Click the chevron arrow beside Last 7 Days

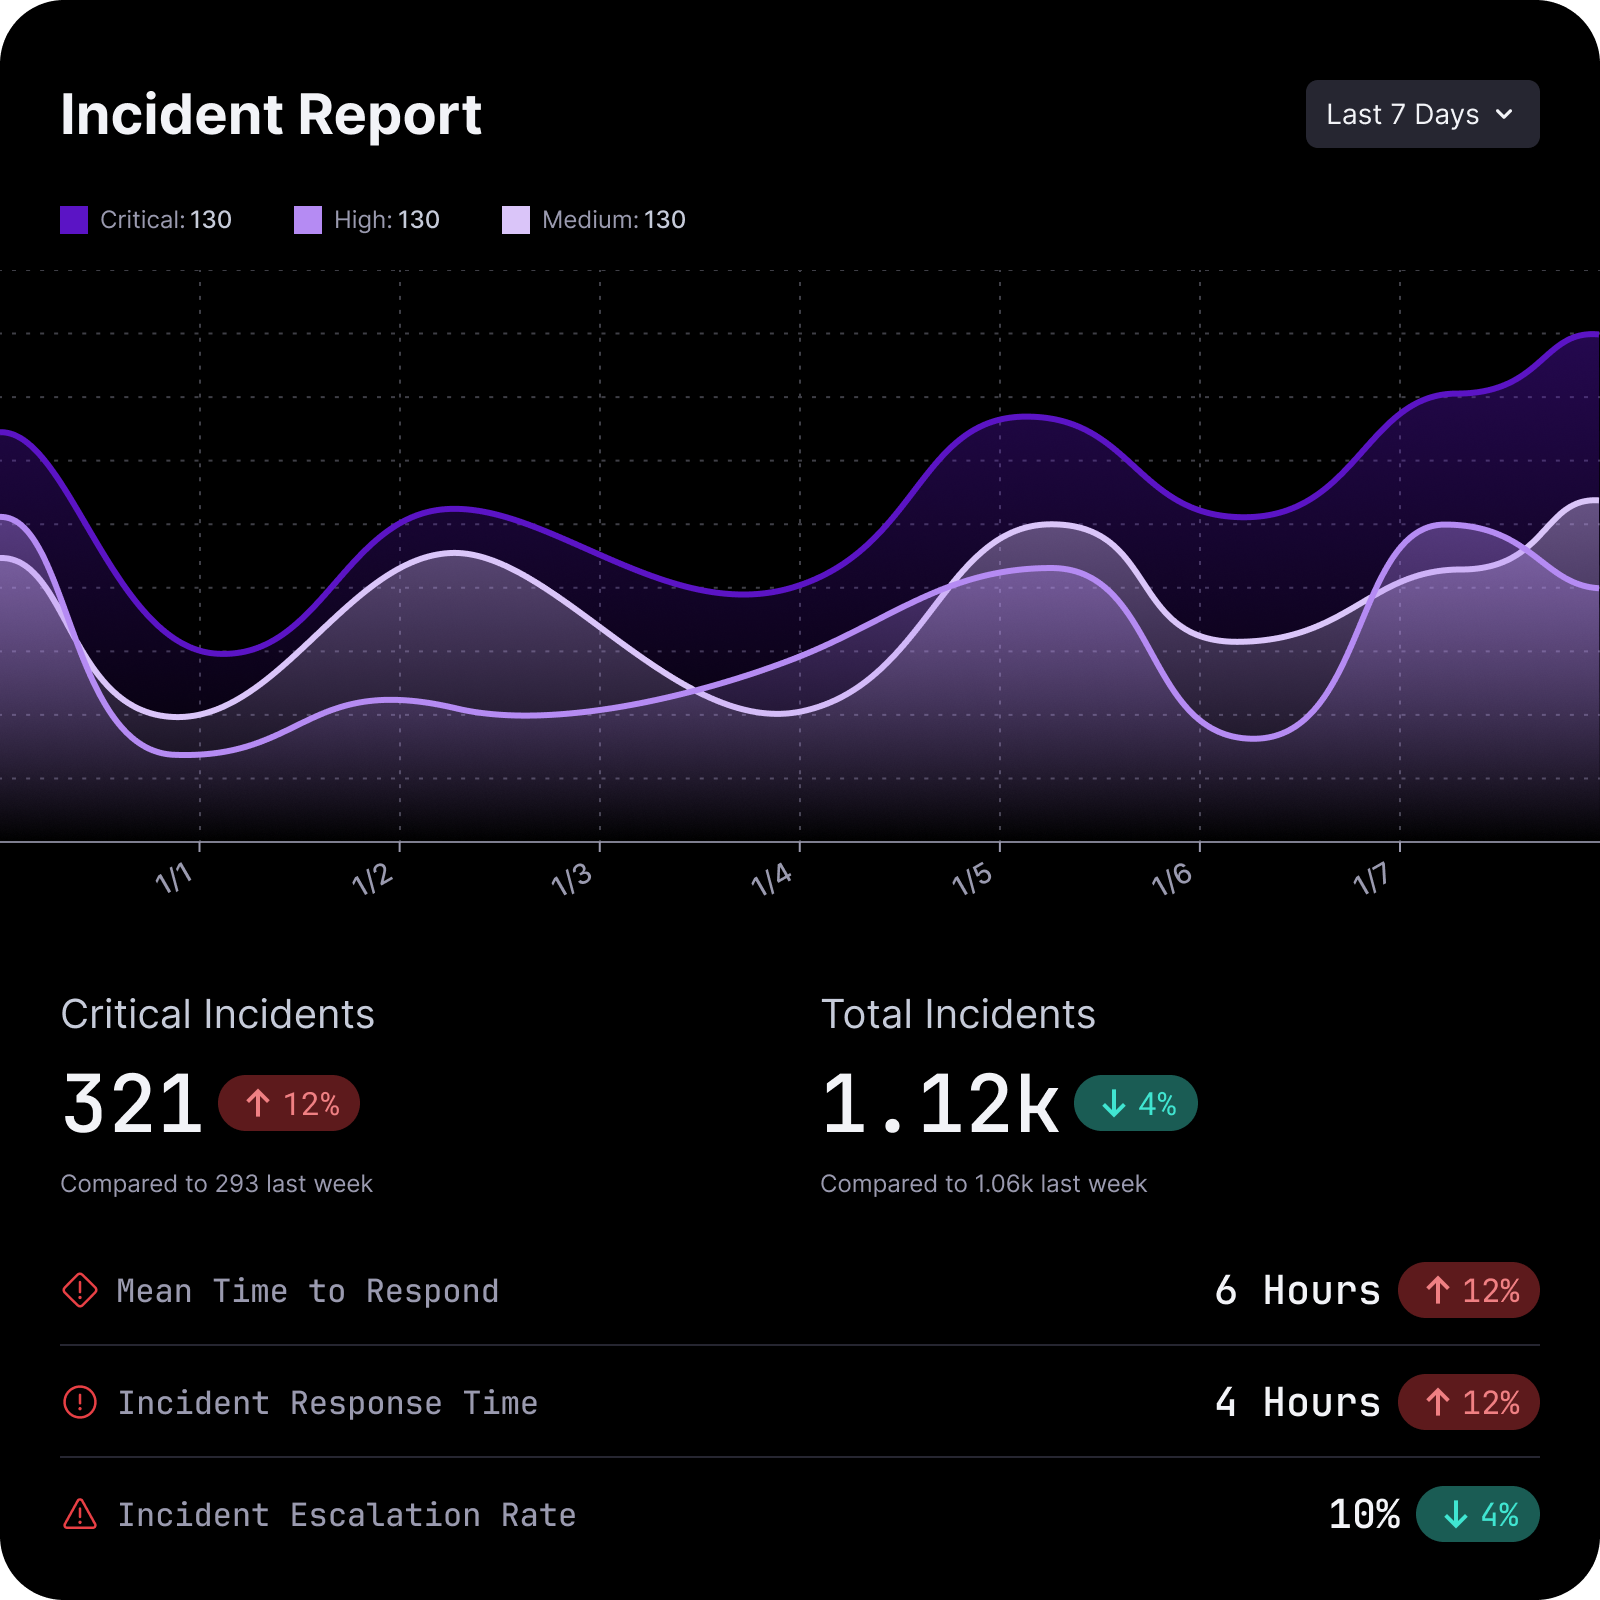(x=1504, y=114)
